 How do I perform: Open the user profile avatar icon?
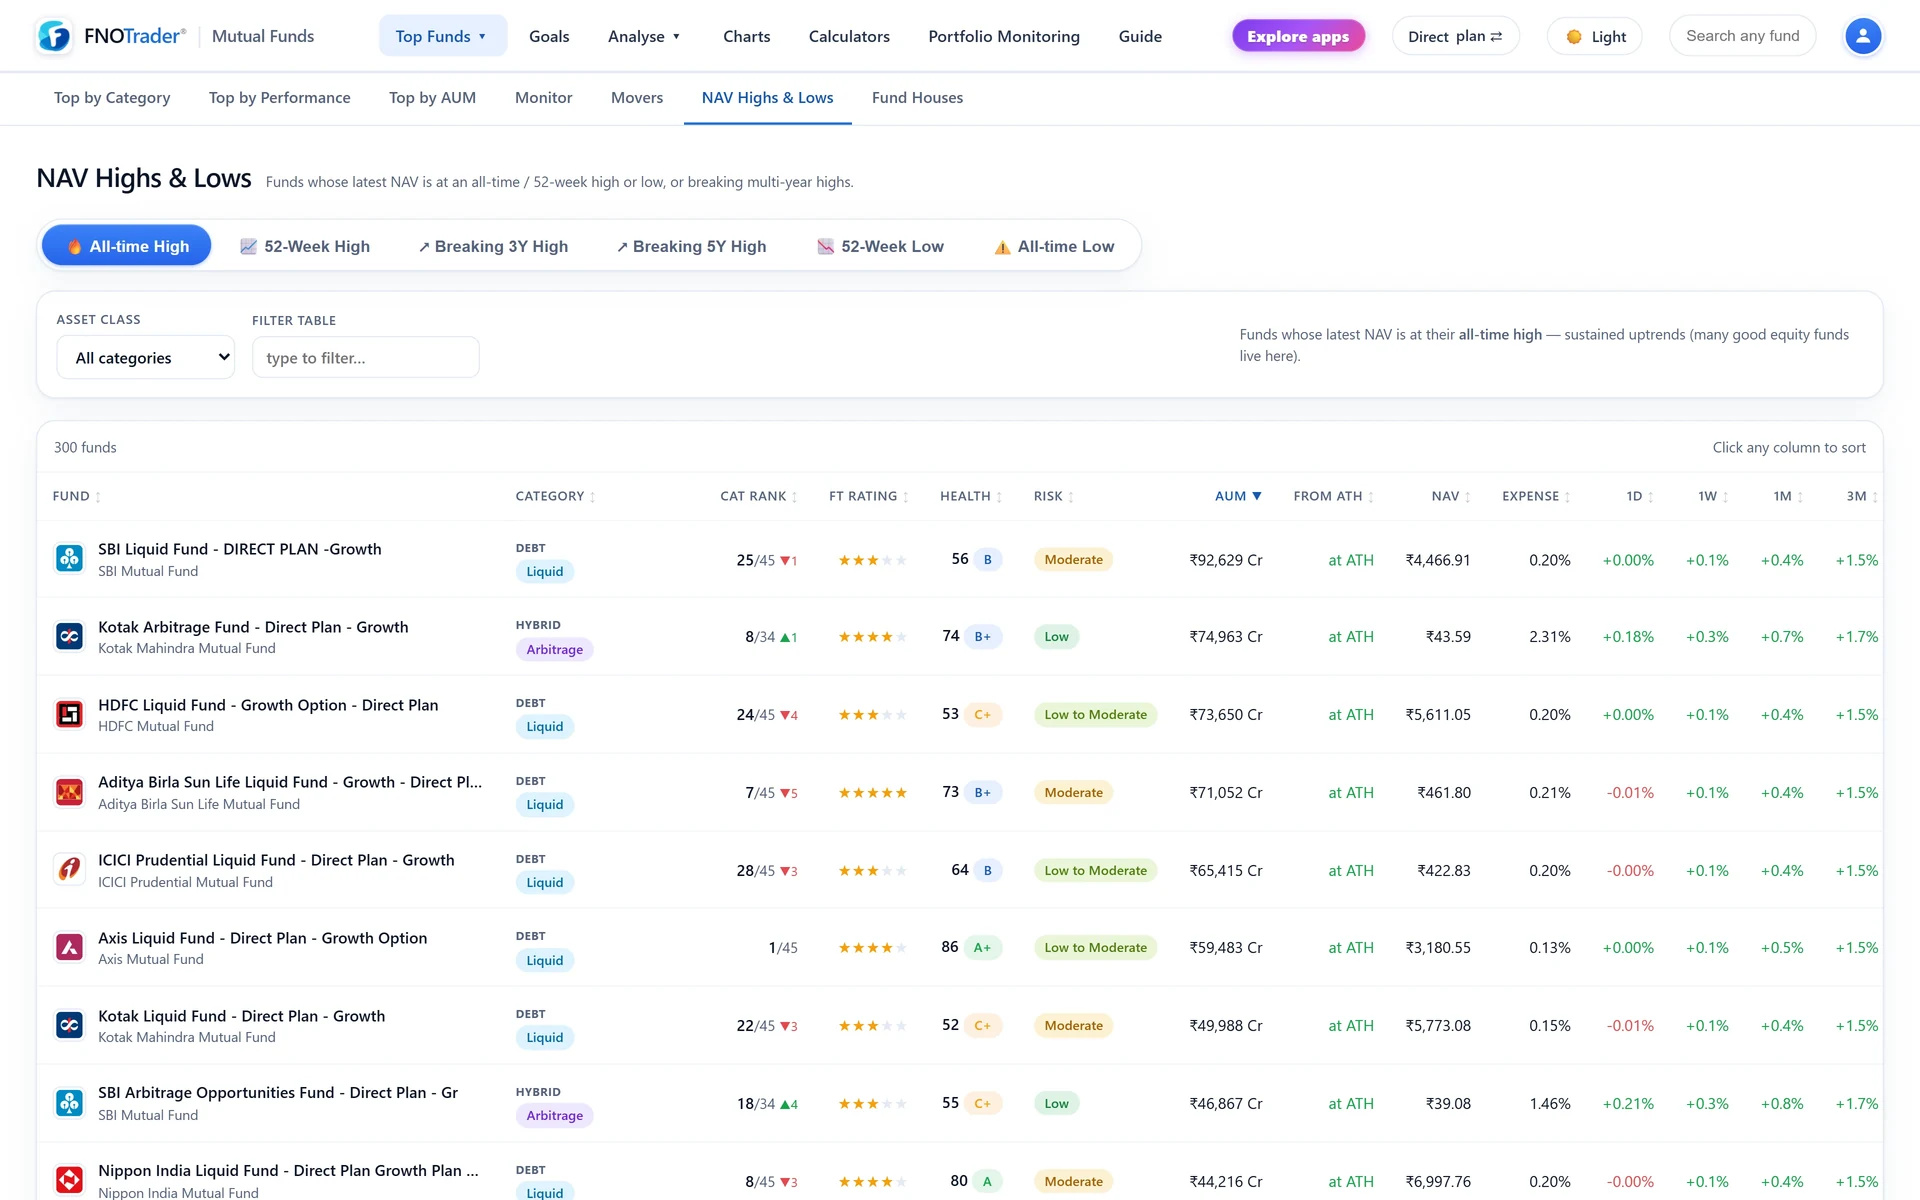click(x=1862, y=36)
